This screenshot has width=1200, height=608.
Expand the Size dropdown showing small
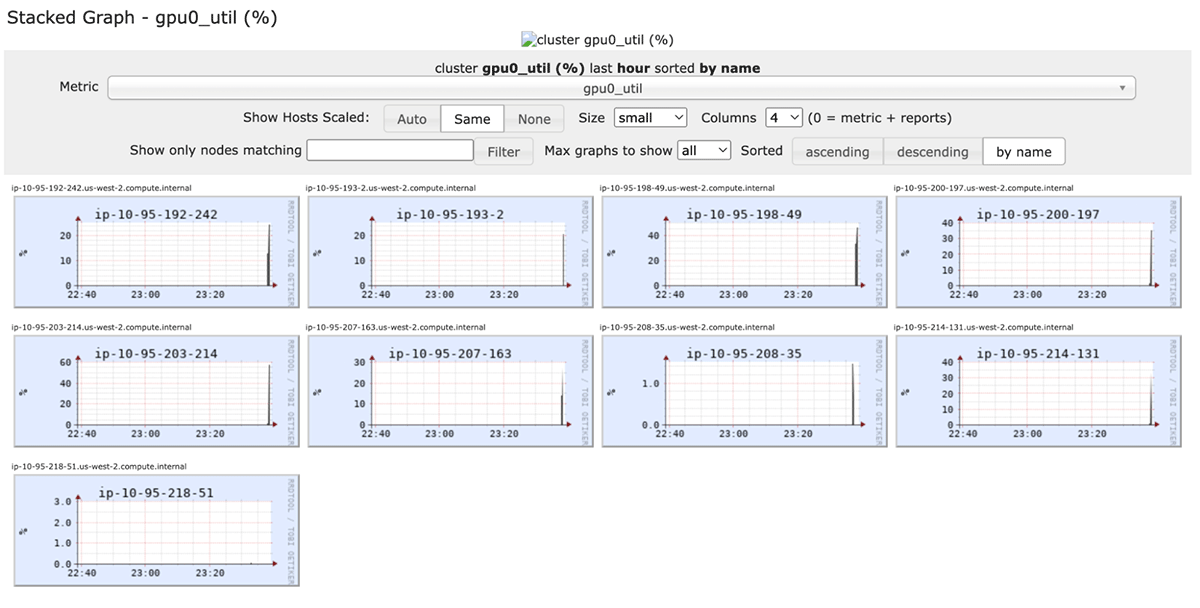tap(650, 118)
